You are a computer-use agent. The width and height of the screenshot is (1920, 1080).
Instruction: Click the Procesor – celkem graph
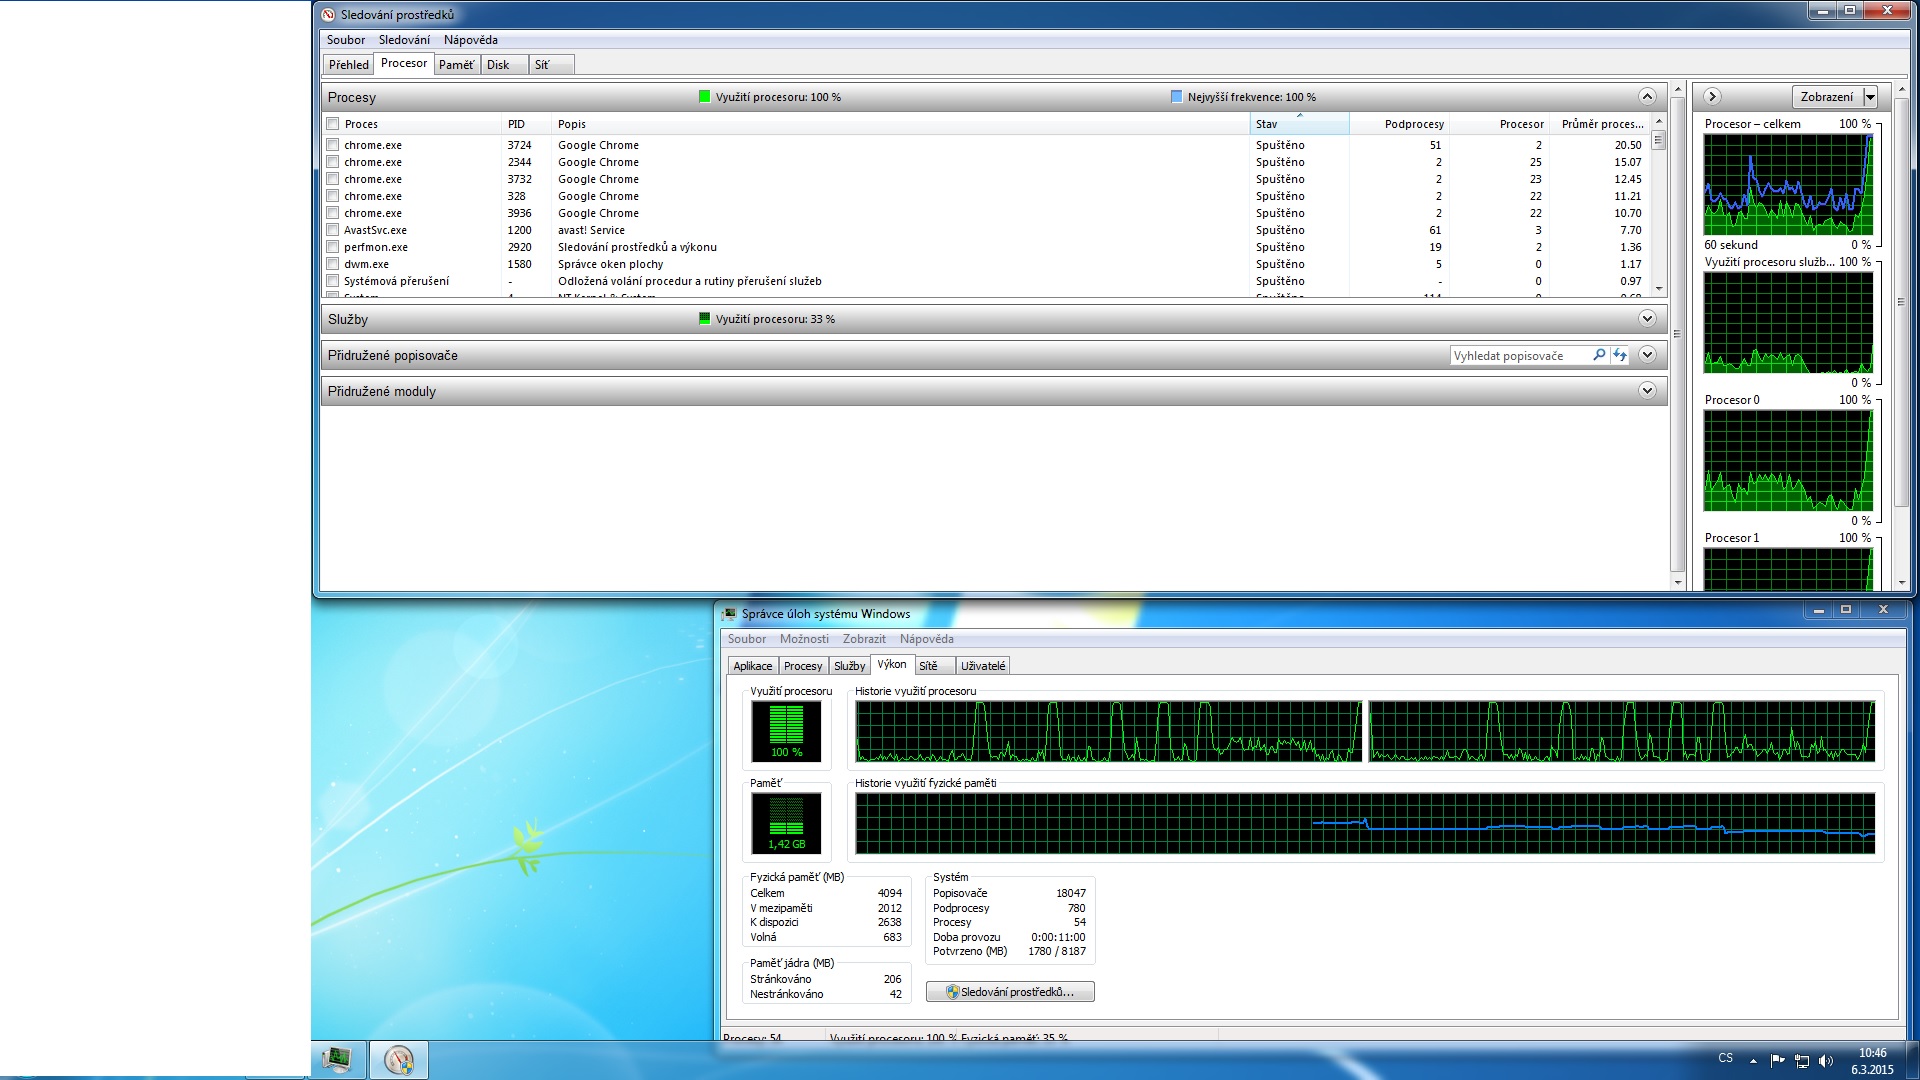(1788, 185)
